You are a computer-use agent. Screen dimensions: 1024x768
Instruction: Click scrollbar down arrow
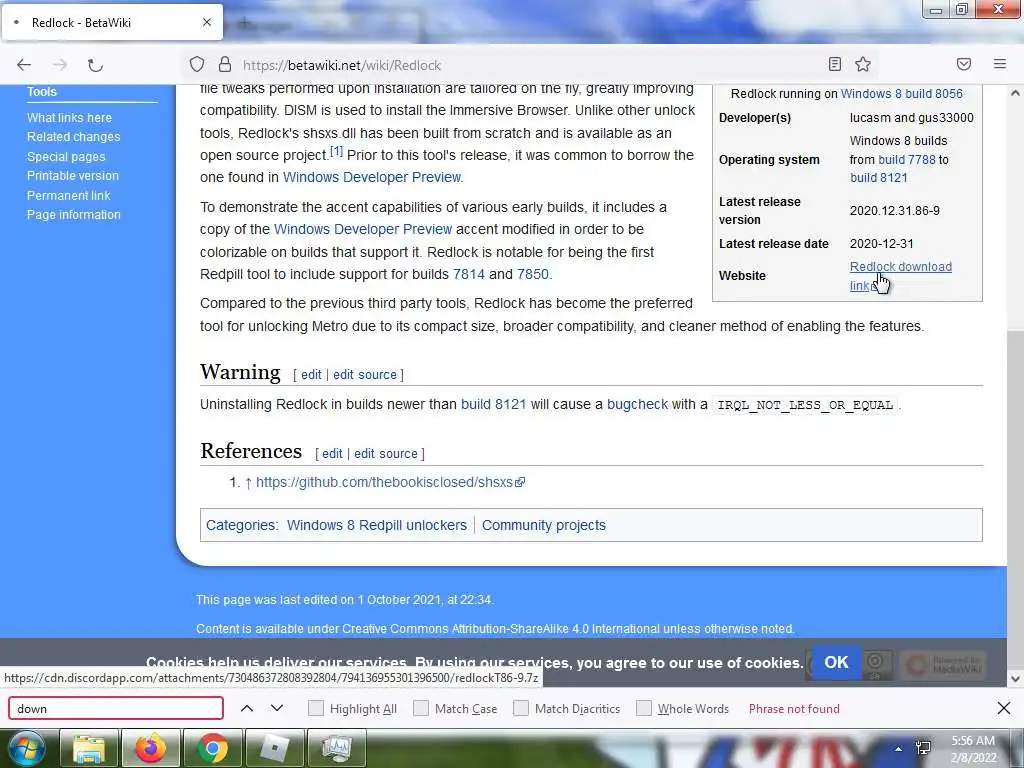coord(1015,679)
